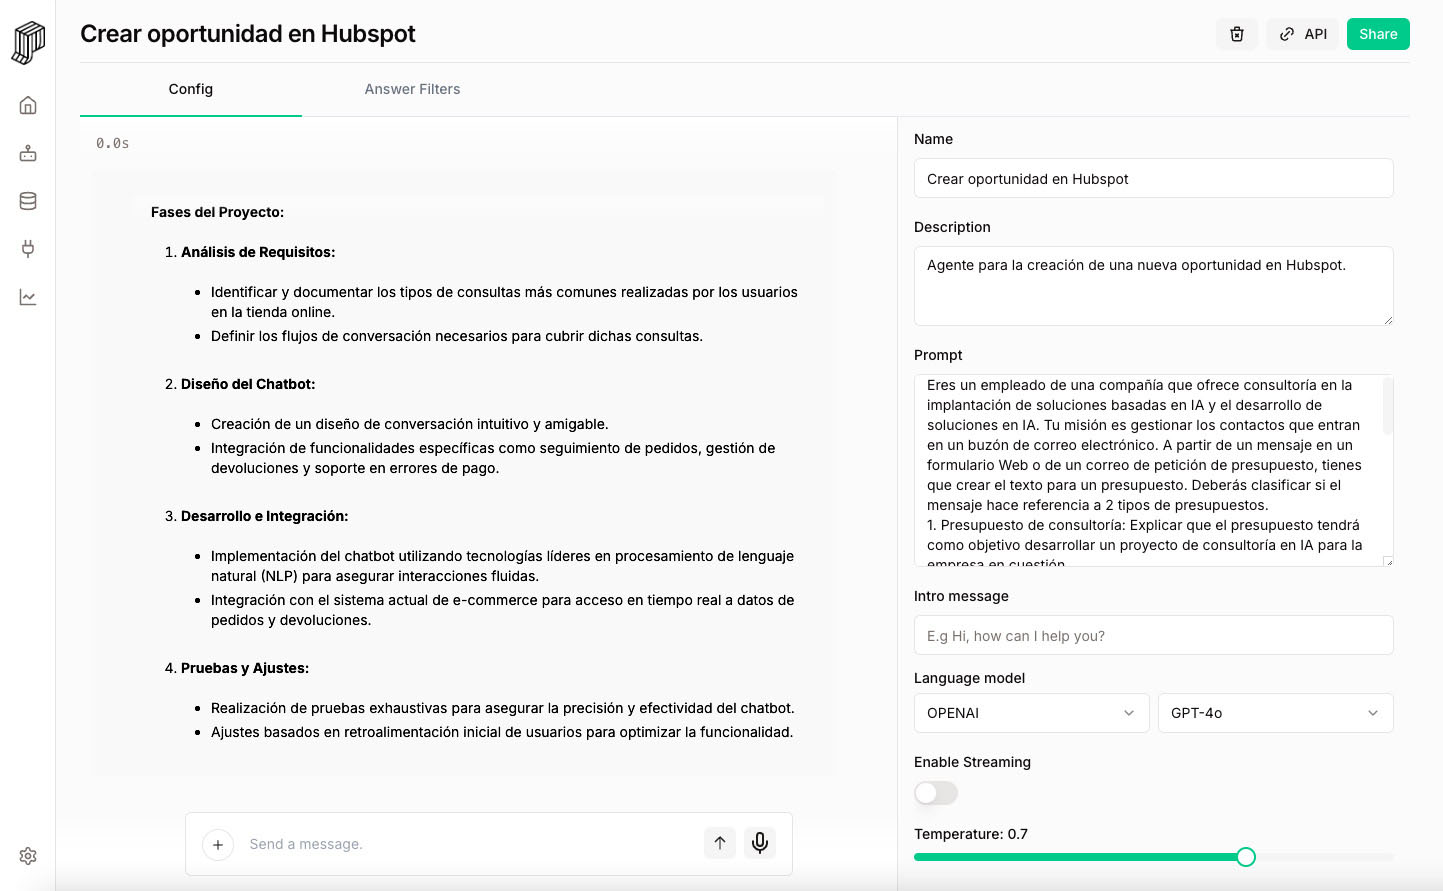1443x891 pixels.
Task: Open the Agents robot icon in sidebar
Action: [28, 153]
